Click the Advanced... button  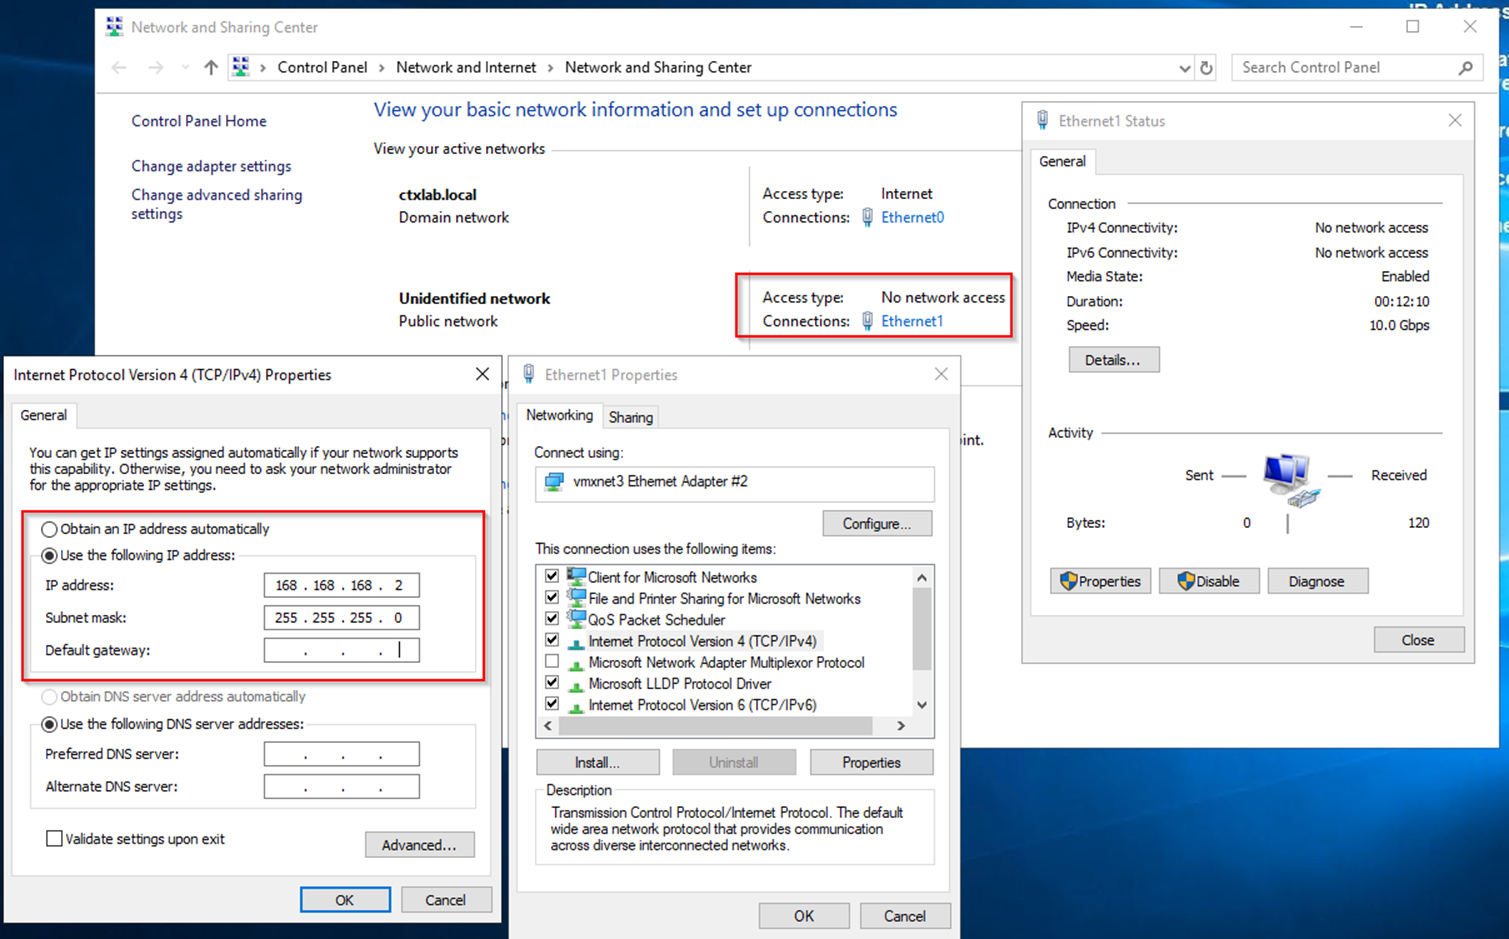coord(419,845)
